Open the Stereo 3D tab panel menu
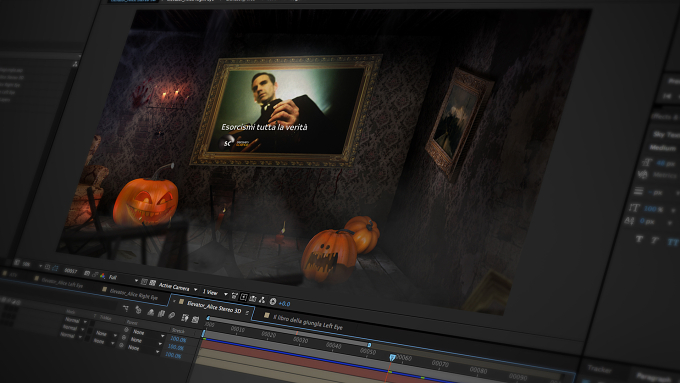The image size is (680, 383). click(x=247, y=313)
